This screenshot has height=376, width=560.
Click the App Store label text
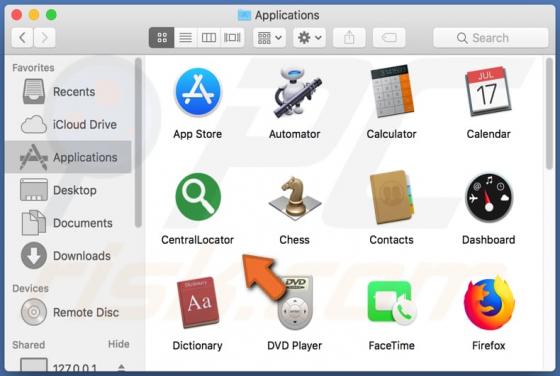(x=198, y=134)
